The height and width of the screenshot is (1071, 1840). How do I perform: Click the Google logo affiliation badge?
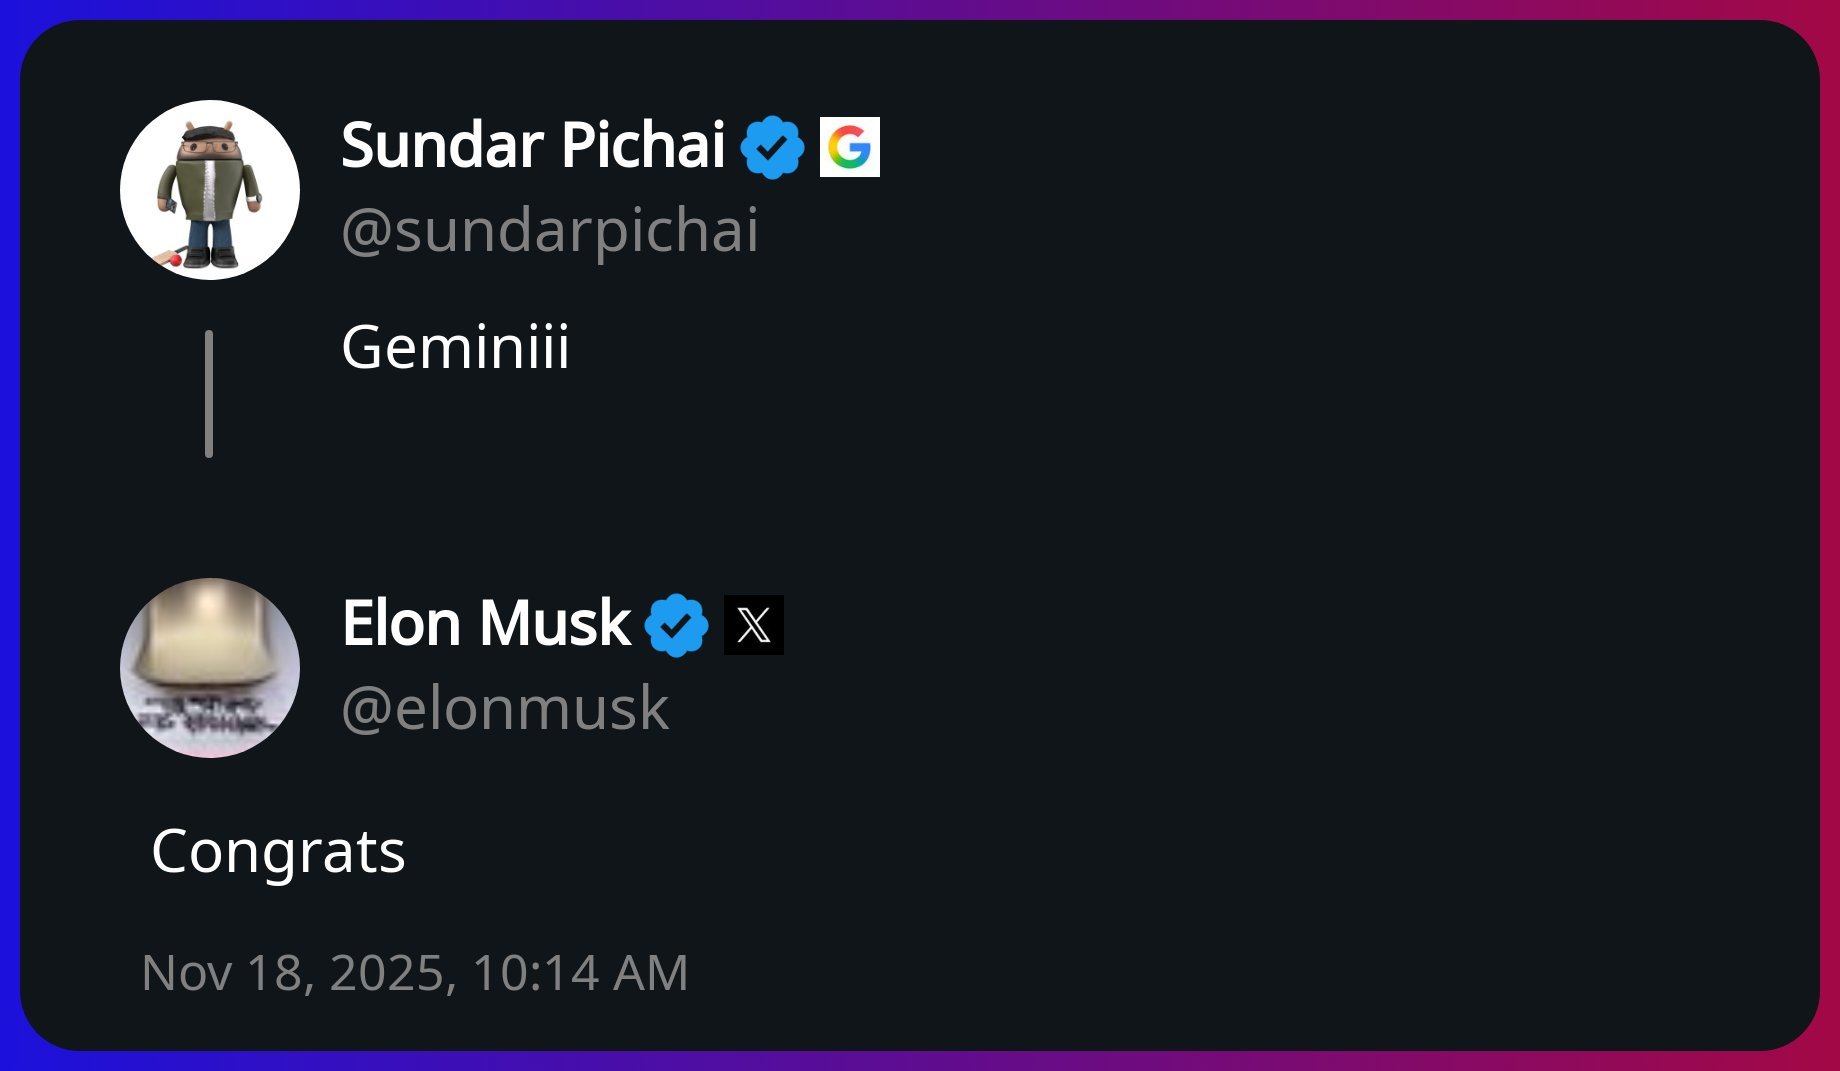850,147
